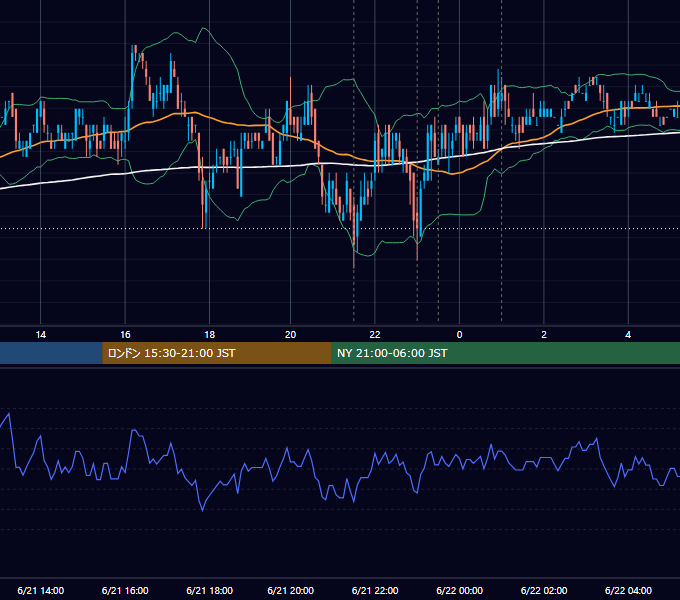This screenshot has height=600, width=680.
Task: Click the 18 hour label on price chart axis
Action: coord(209,335)
